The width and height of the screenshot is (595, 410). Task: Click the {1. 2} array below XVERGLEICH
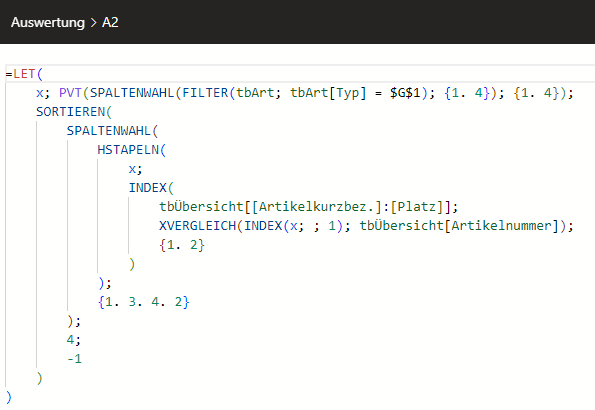click(x=182, y=245)
